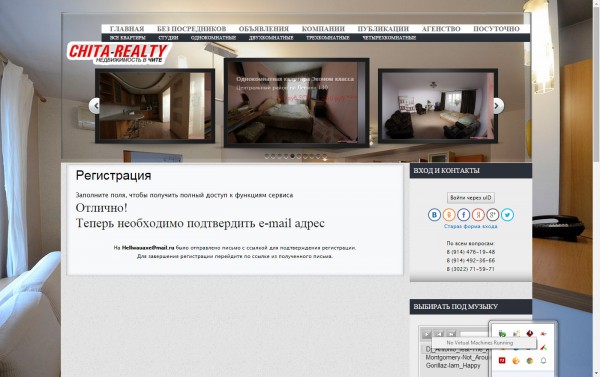The width and height of the screenshot is (600, 377).
Task: Log in with the Odnoklassniki icon
Action: pyautogui.click(x=449, y=215)
